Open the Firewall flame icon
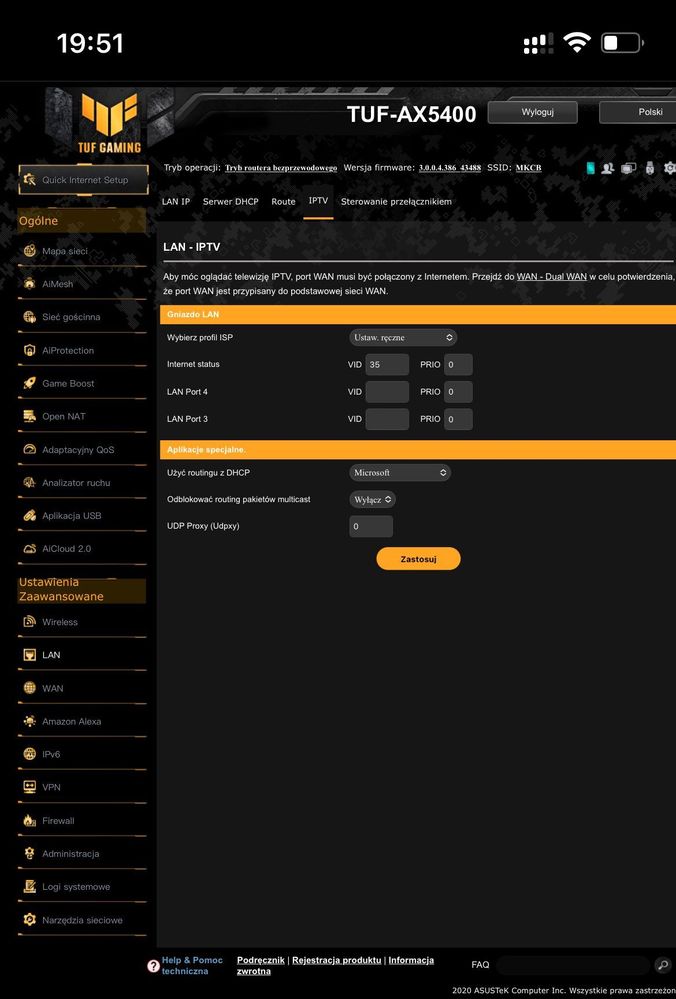 coord(29,821)
